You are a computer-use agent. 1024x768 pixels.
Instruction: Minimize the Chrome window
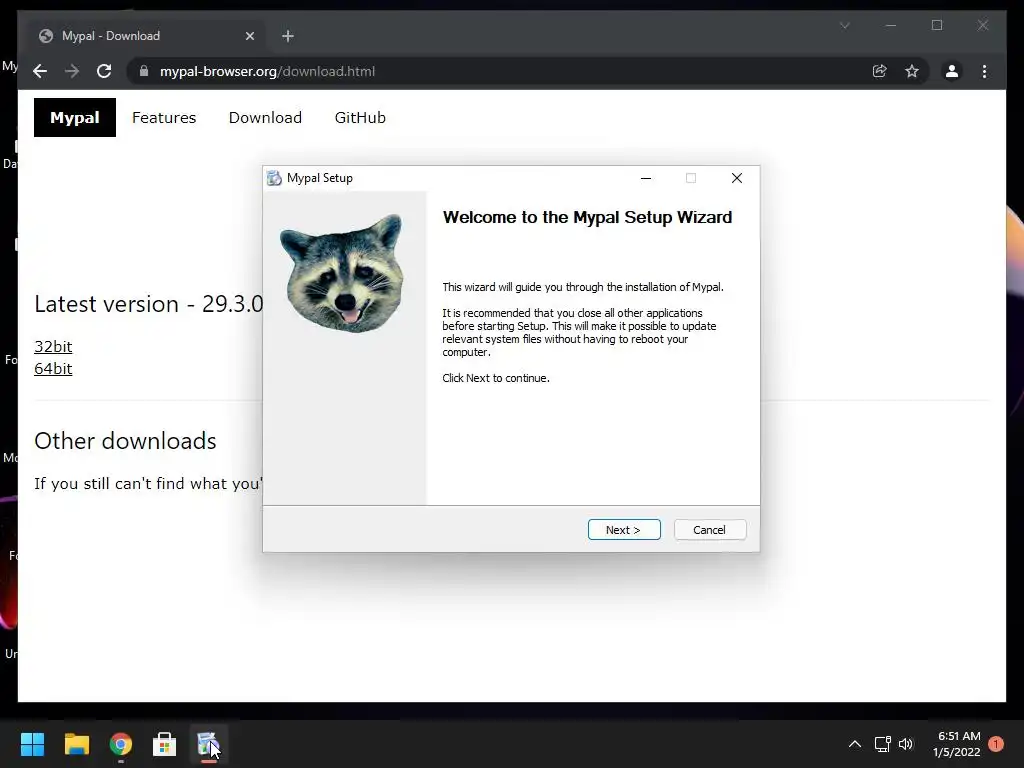[x=891, y=25]
